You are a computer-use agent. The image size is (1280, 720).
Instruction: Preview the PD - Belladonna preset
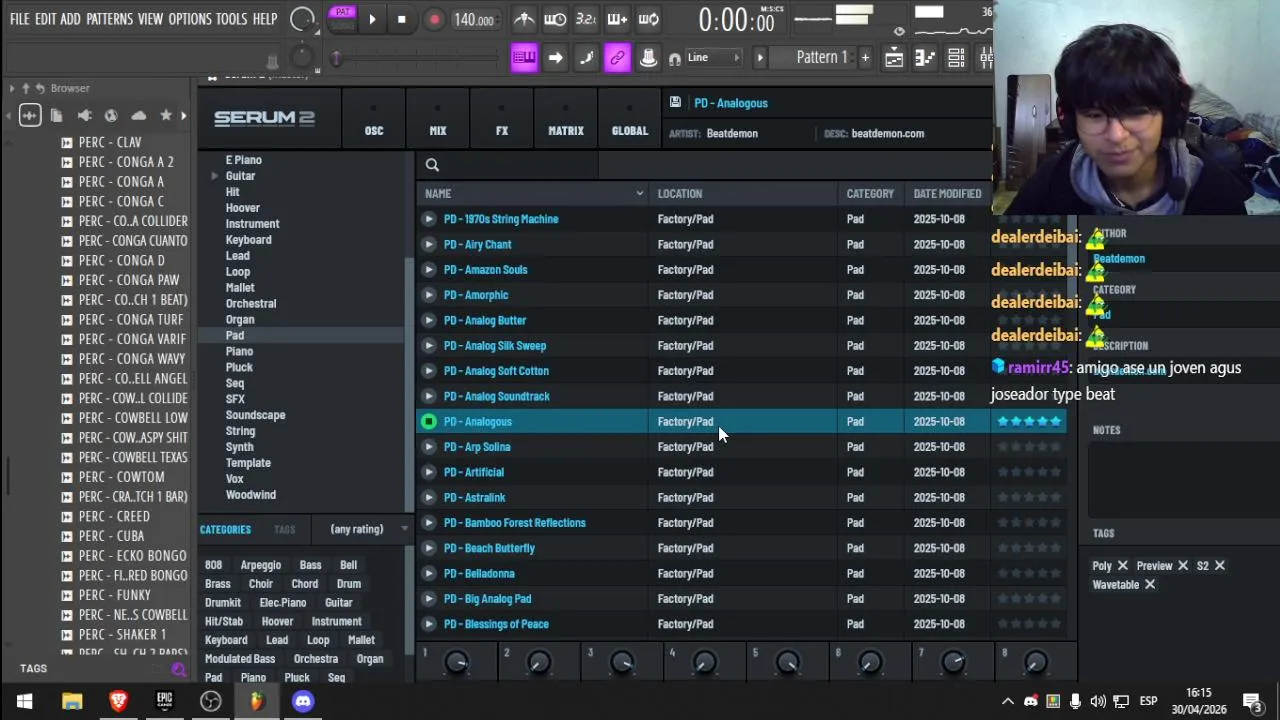pos(429,573)
